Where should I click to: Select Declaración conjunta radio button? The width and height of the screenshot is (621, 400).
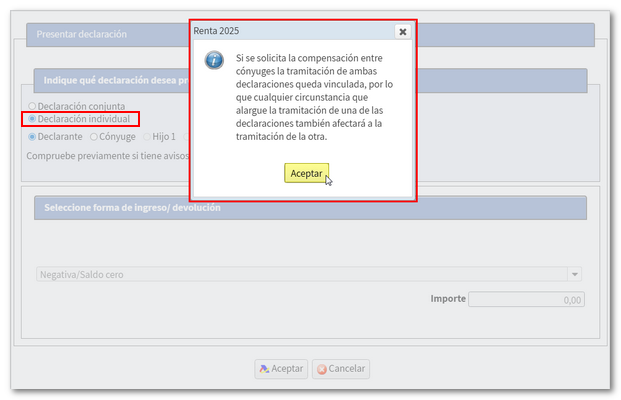coord(32,106)
